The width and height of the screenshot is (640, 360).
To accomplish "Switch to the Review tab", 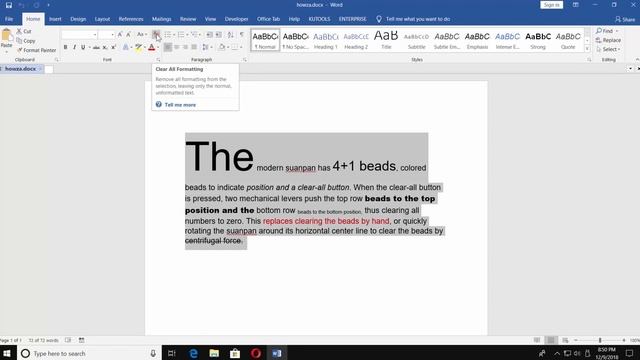I will [188, 19].
